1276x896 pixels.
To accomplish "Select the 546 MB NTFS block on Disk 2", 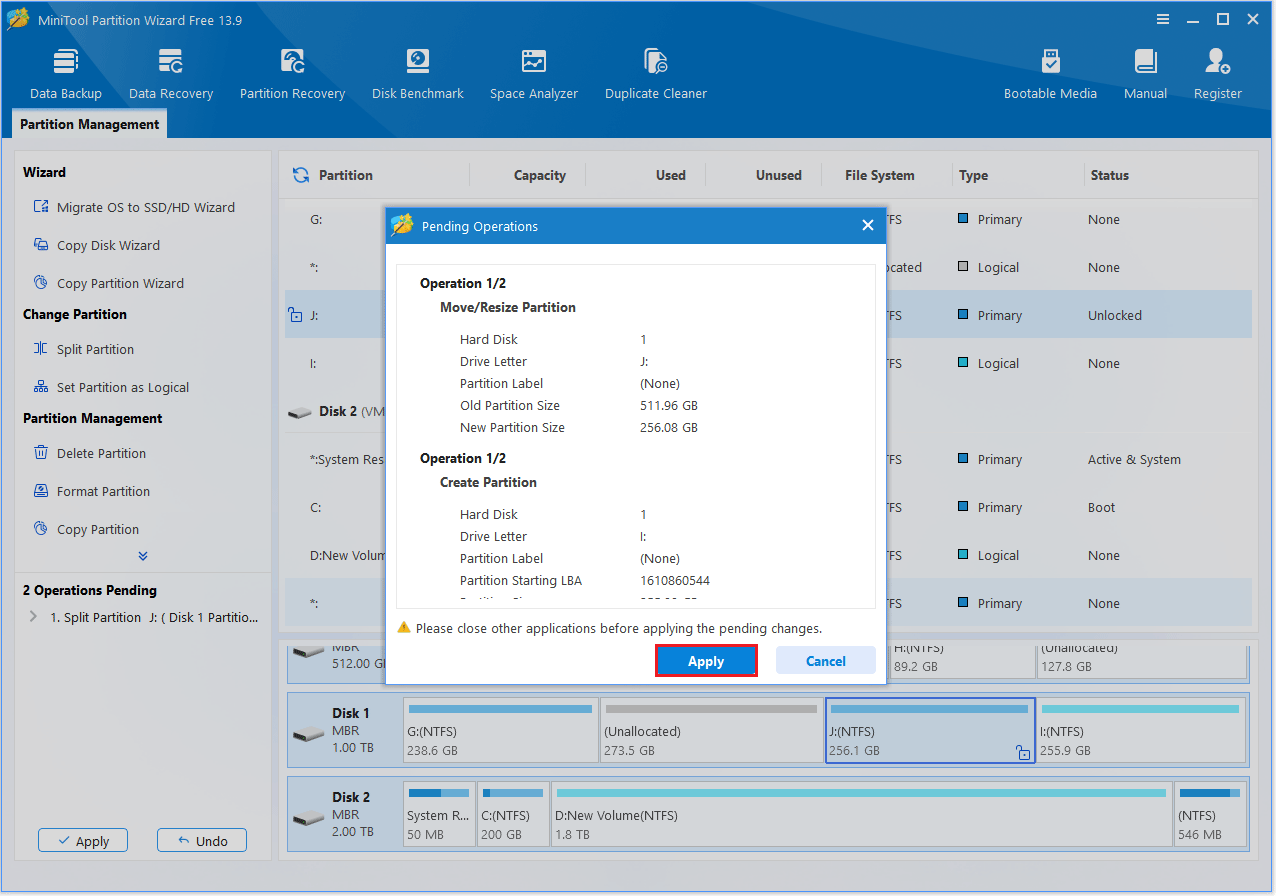I will pos(1210,815).
